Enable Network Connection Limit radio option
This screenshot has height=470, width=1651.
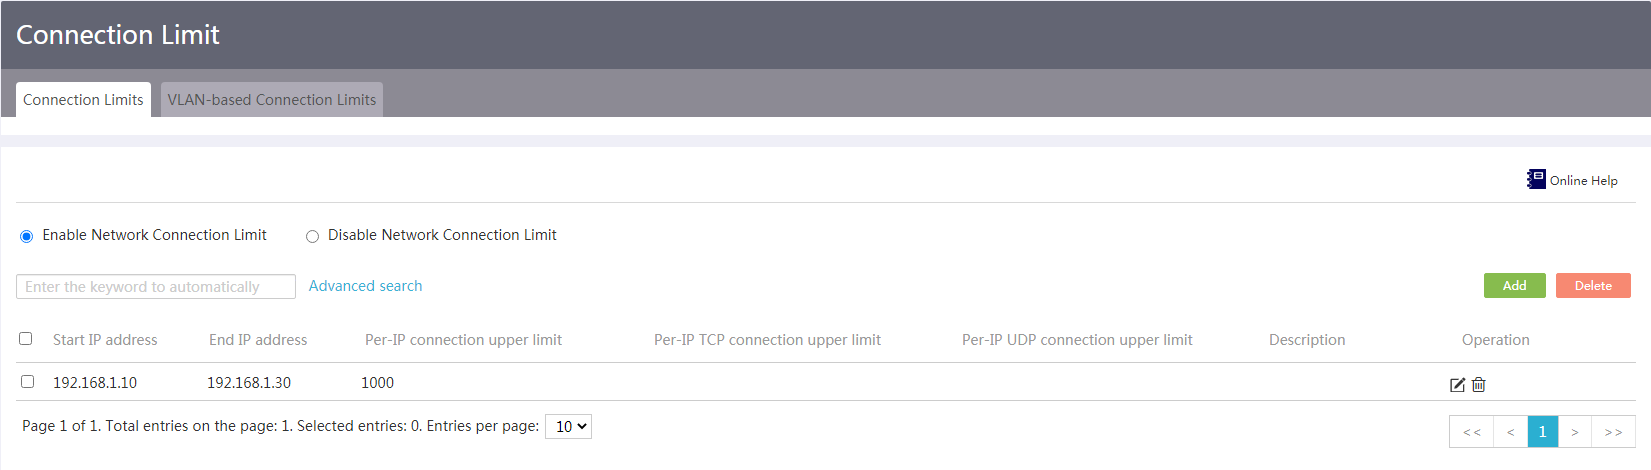click(27, 236)
